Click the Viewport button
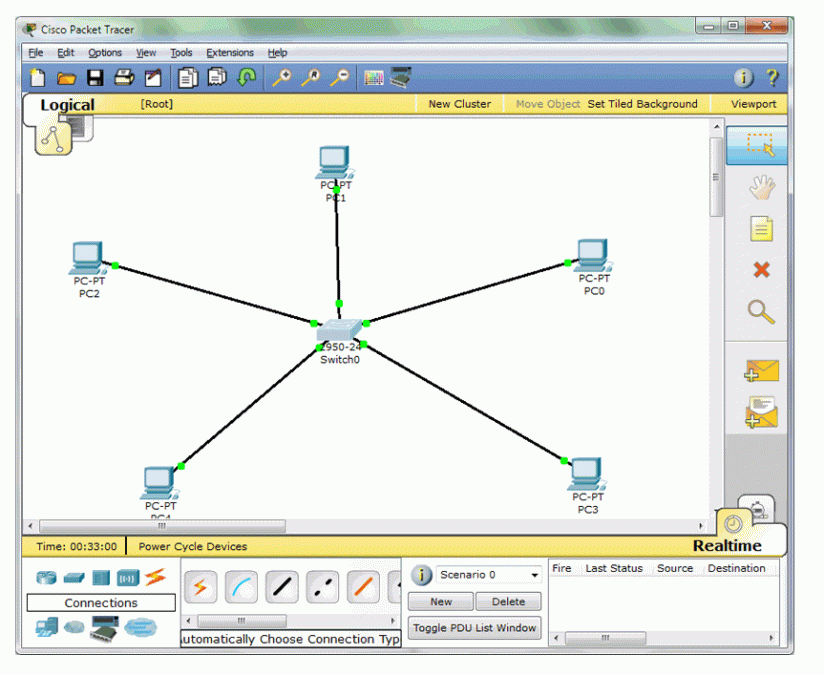 [x=753, y=104]
